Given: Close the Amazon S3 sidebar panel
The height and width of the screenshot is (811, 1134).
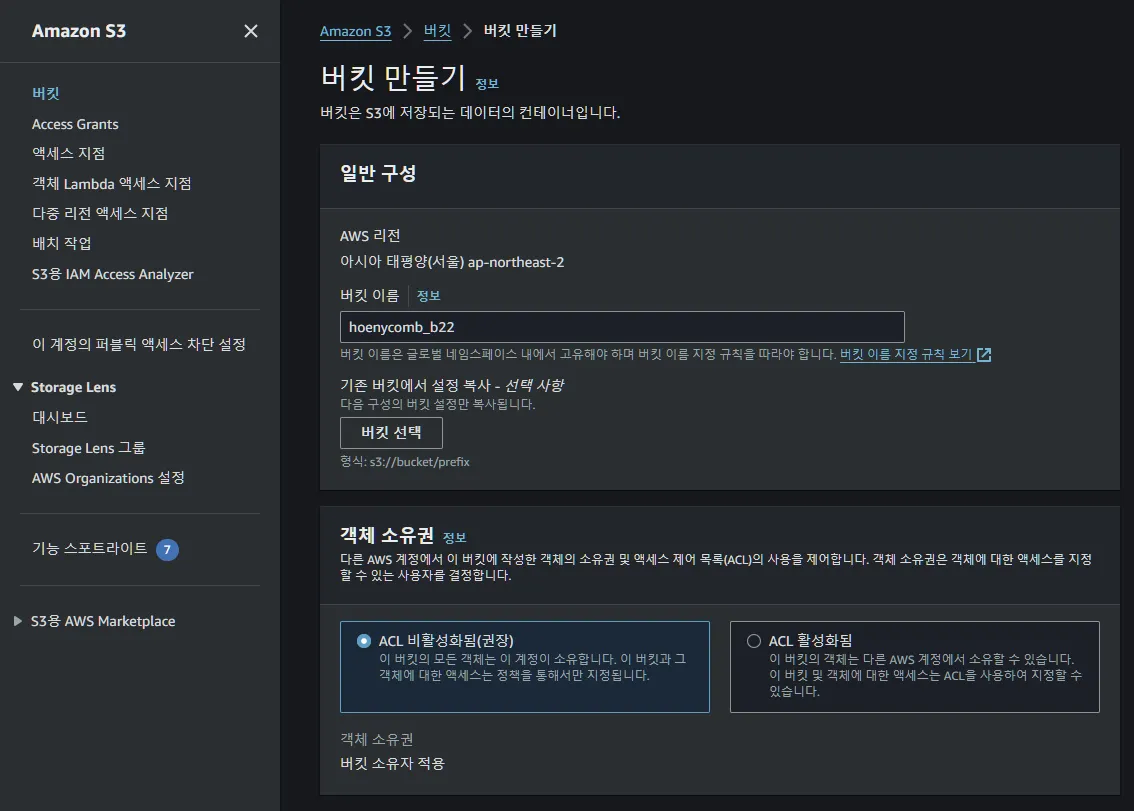Looking at the screenshot, I should coord(250,31).
